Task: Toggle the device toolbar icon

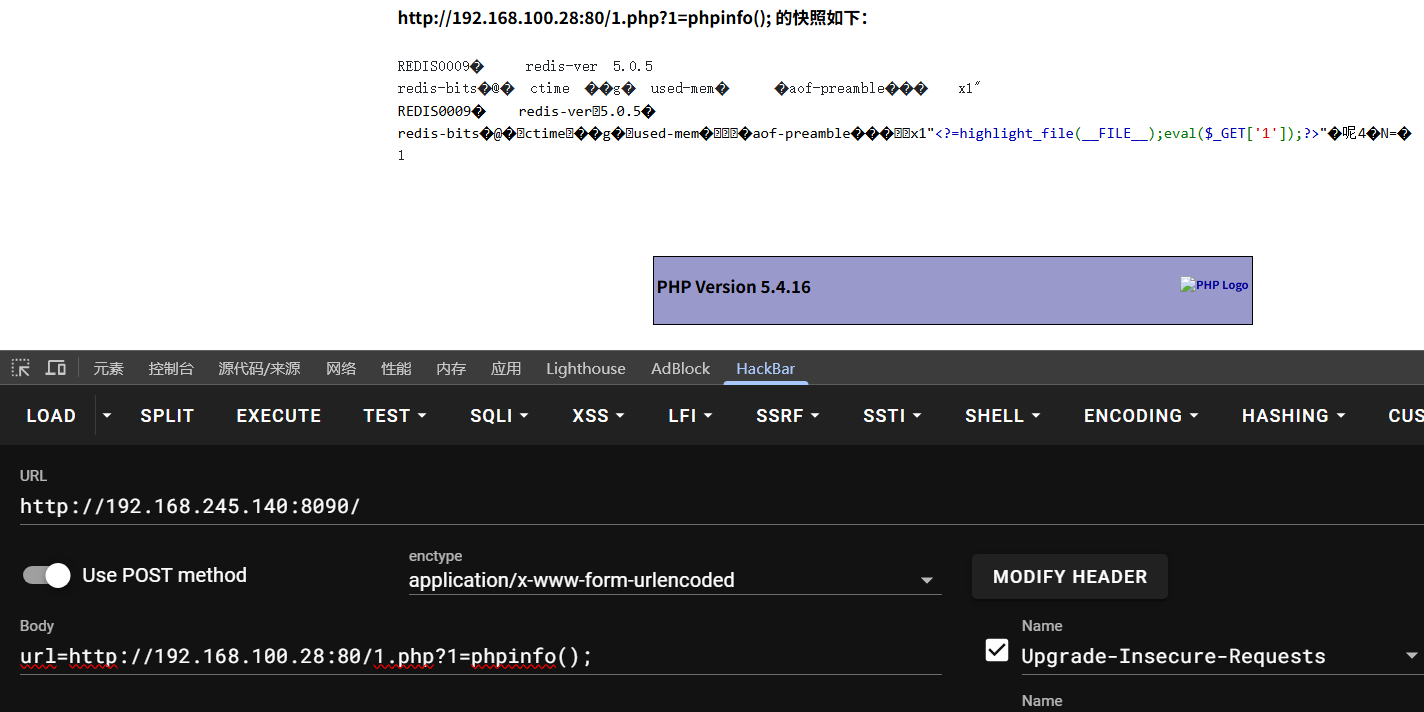Action: 56,368
